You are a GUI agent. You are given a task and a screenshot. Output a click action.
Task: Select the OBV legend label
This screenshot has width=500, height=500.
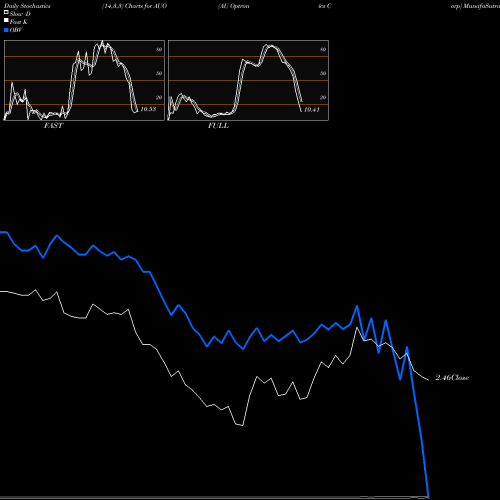(x=16, y=30)
